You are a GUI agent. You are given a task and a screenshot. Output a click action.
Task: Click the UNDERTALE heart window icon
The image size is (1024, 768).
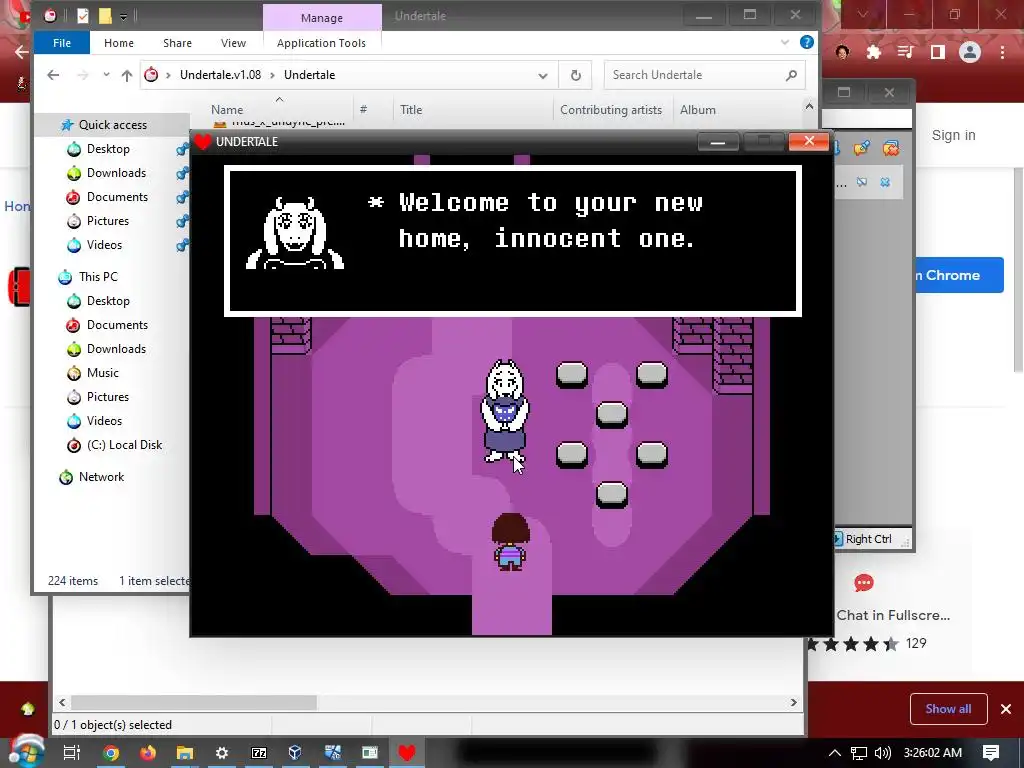click(203, 142)
